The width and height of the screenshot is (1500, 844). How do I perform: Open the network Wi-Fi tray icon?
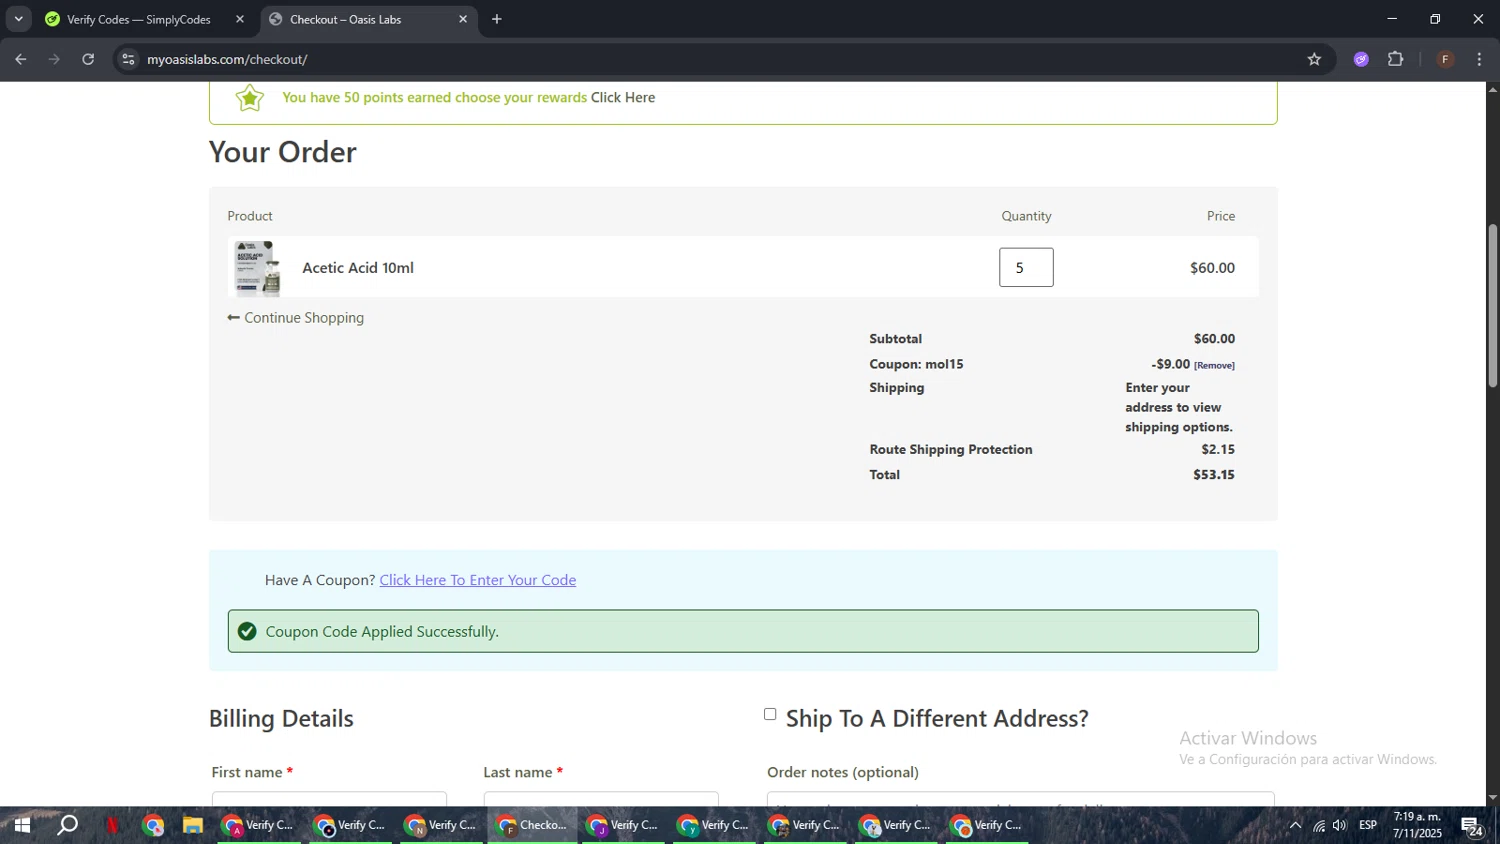tap(1319, 826)
